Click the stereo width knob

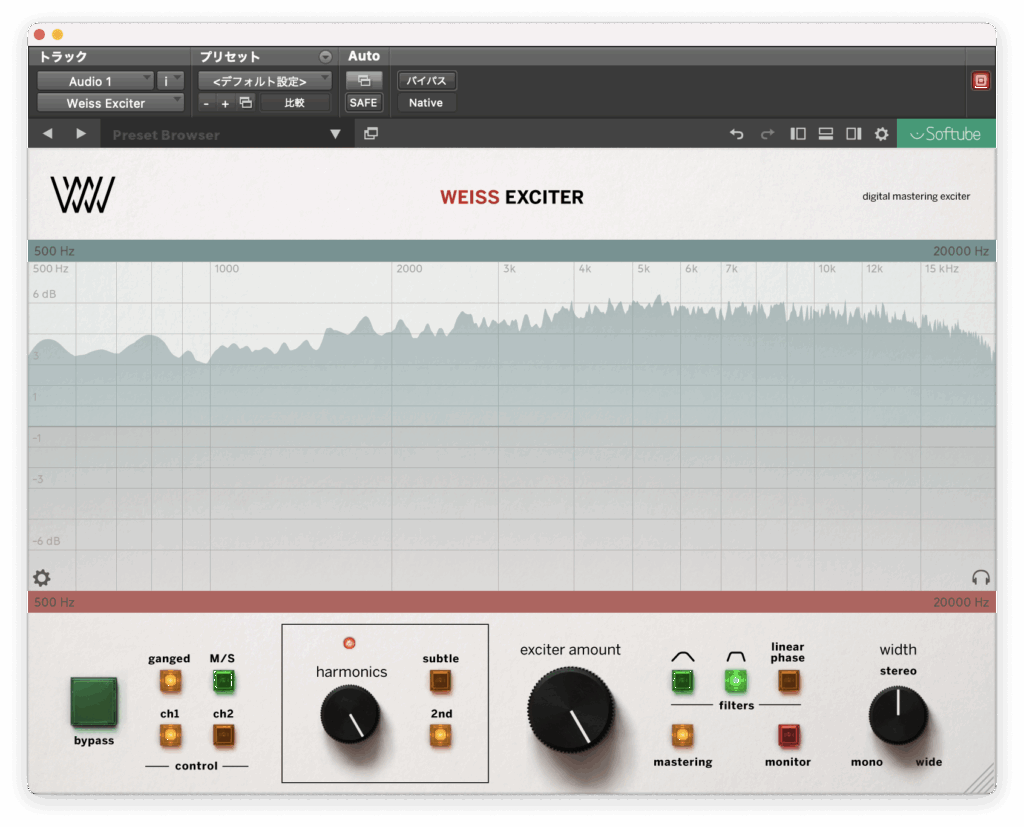click(x=898, y=715)
